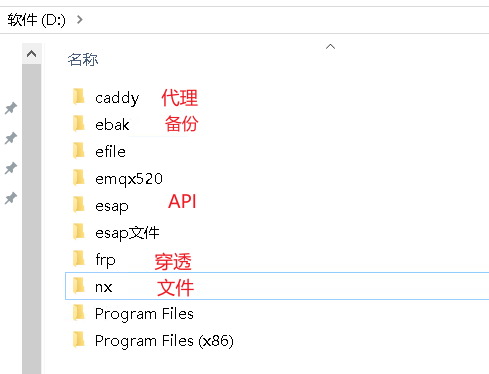Click the Program Files folder icon
The image size is (489, 374).
point(79,313)
